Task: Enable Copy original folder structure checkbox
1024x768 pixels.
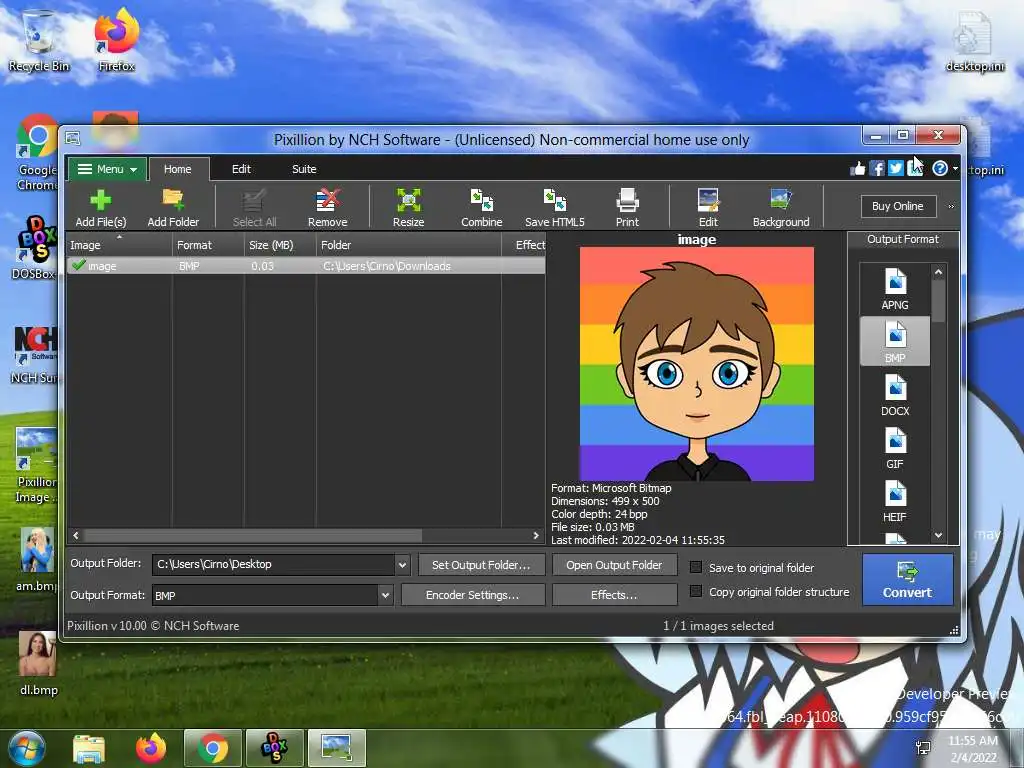Action: pos(696,592)
